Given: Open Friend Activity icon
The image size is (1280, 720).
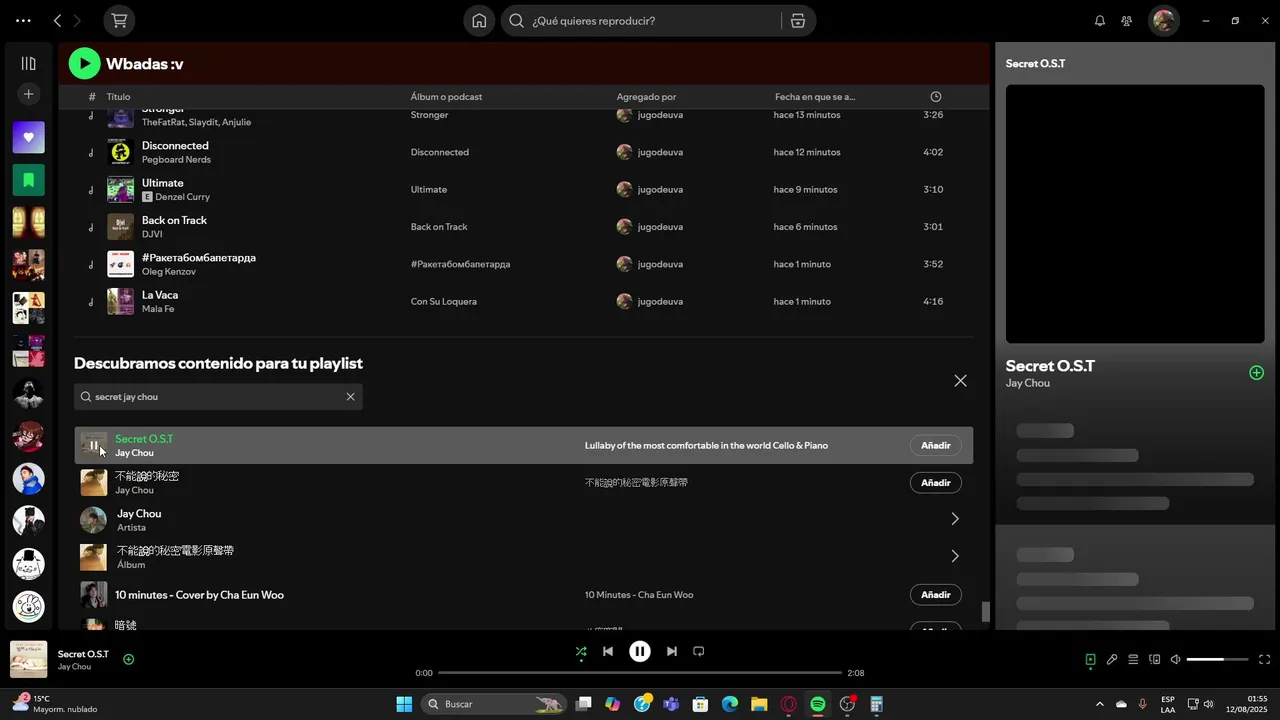Looking at the screenshot, I should pyautogui.click(x=1127, y=20).
